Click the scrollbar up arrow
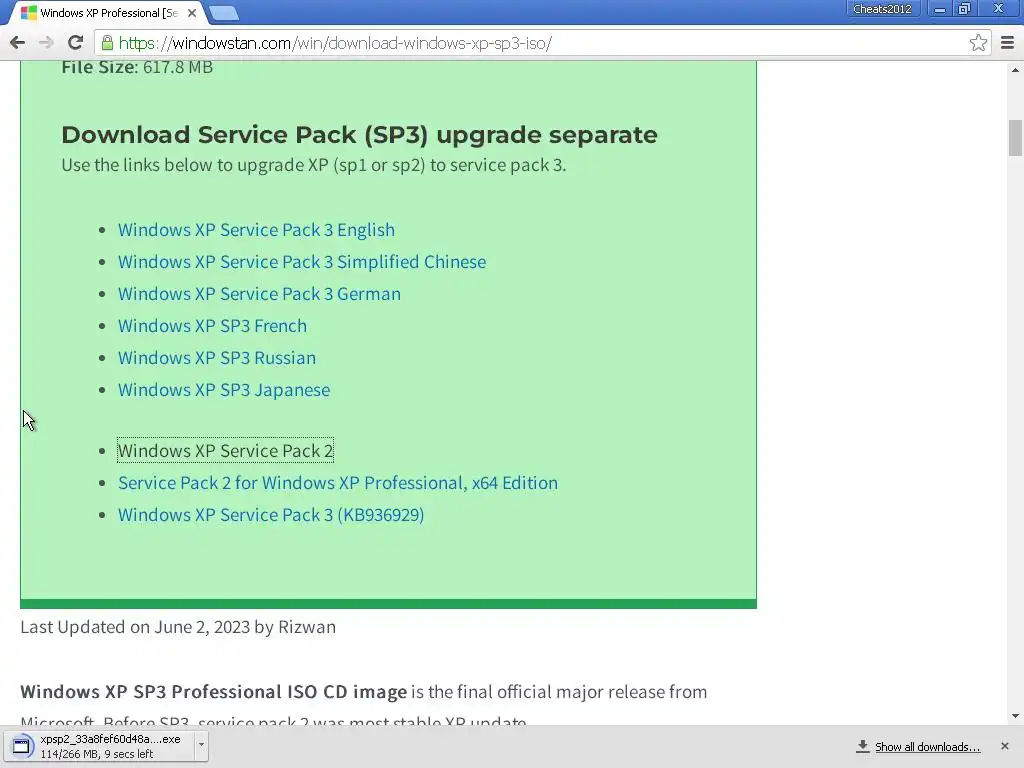This screenshot has width=1024, height=768. click(1015, 69)
